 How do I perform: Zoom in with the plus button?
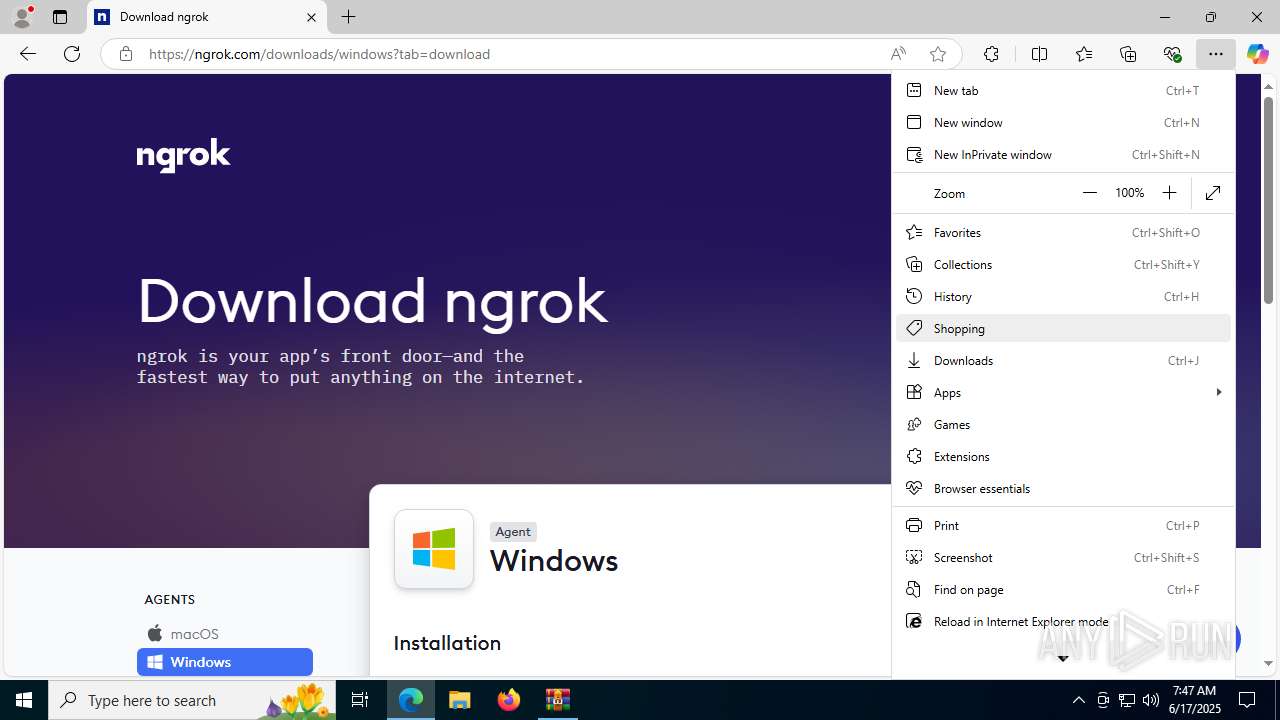[1169, 193]
